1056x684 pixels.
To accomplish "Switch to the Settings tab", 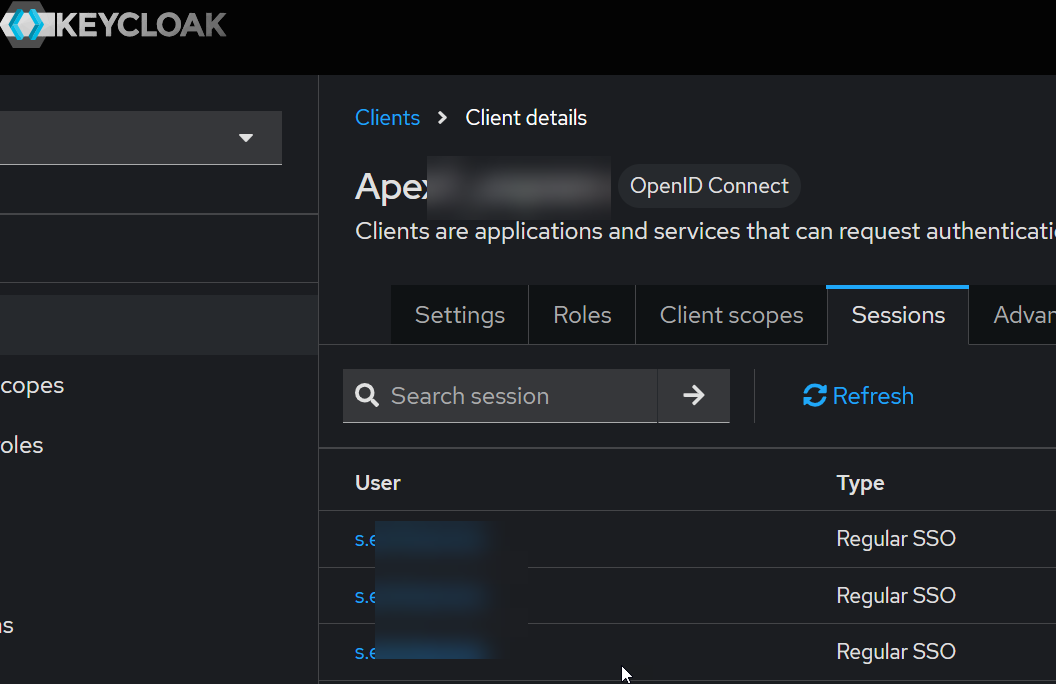I will [459, 315].
